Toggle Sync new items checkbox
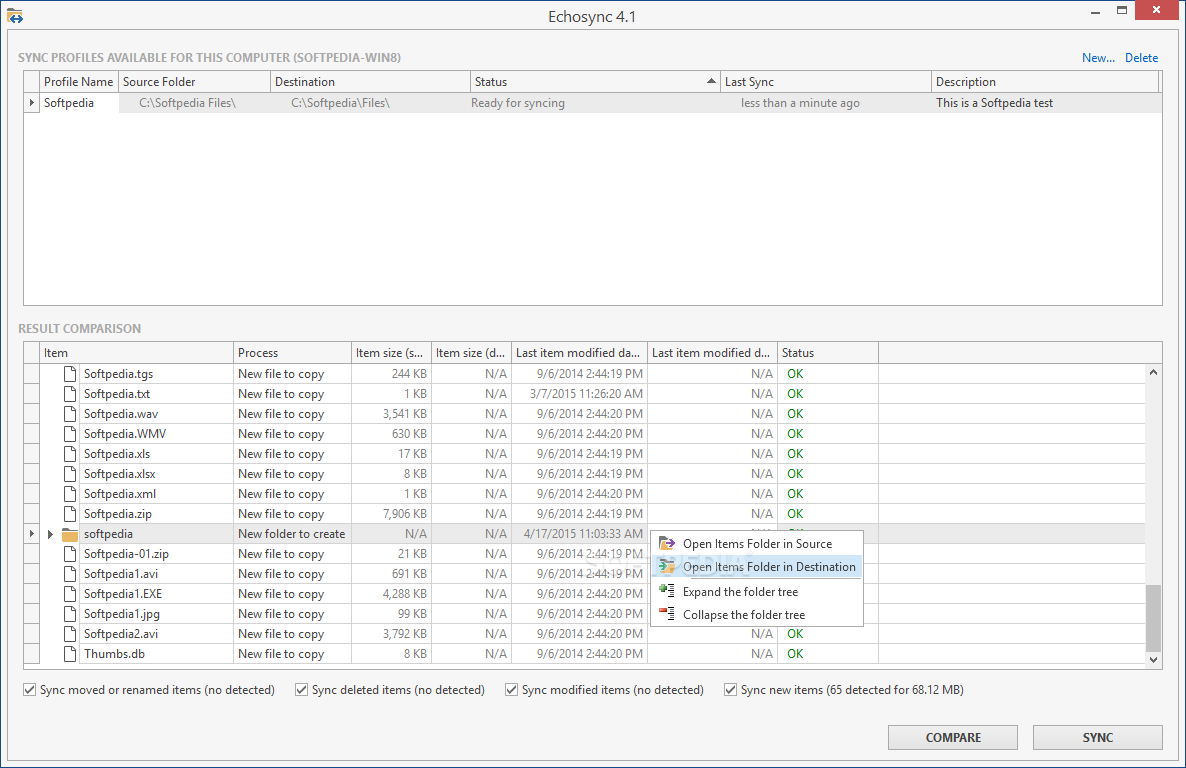Screen dimensions: 1186x768 tap(730, 690)
